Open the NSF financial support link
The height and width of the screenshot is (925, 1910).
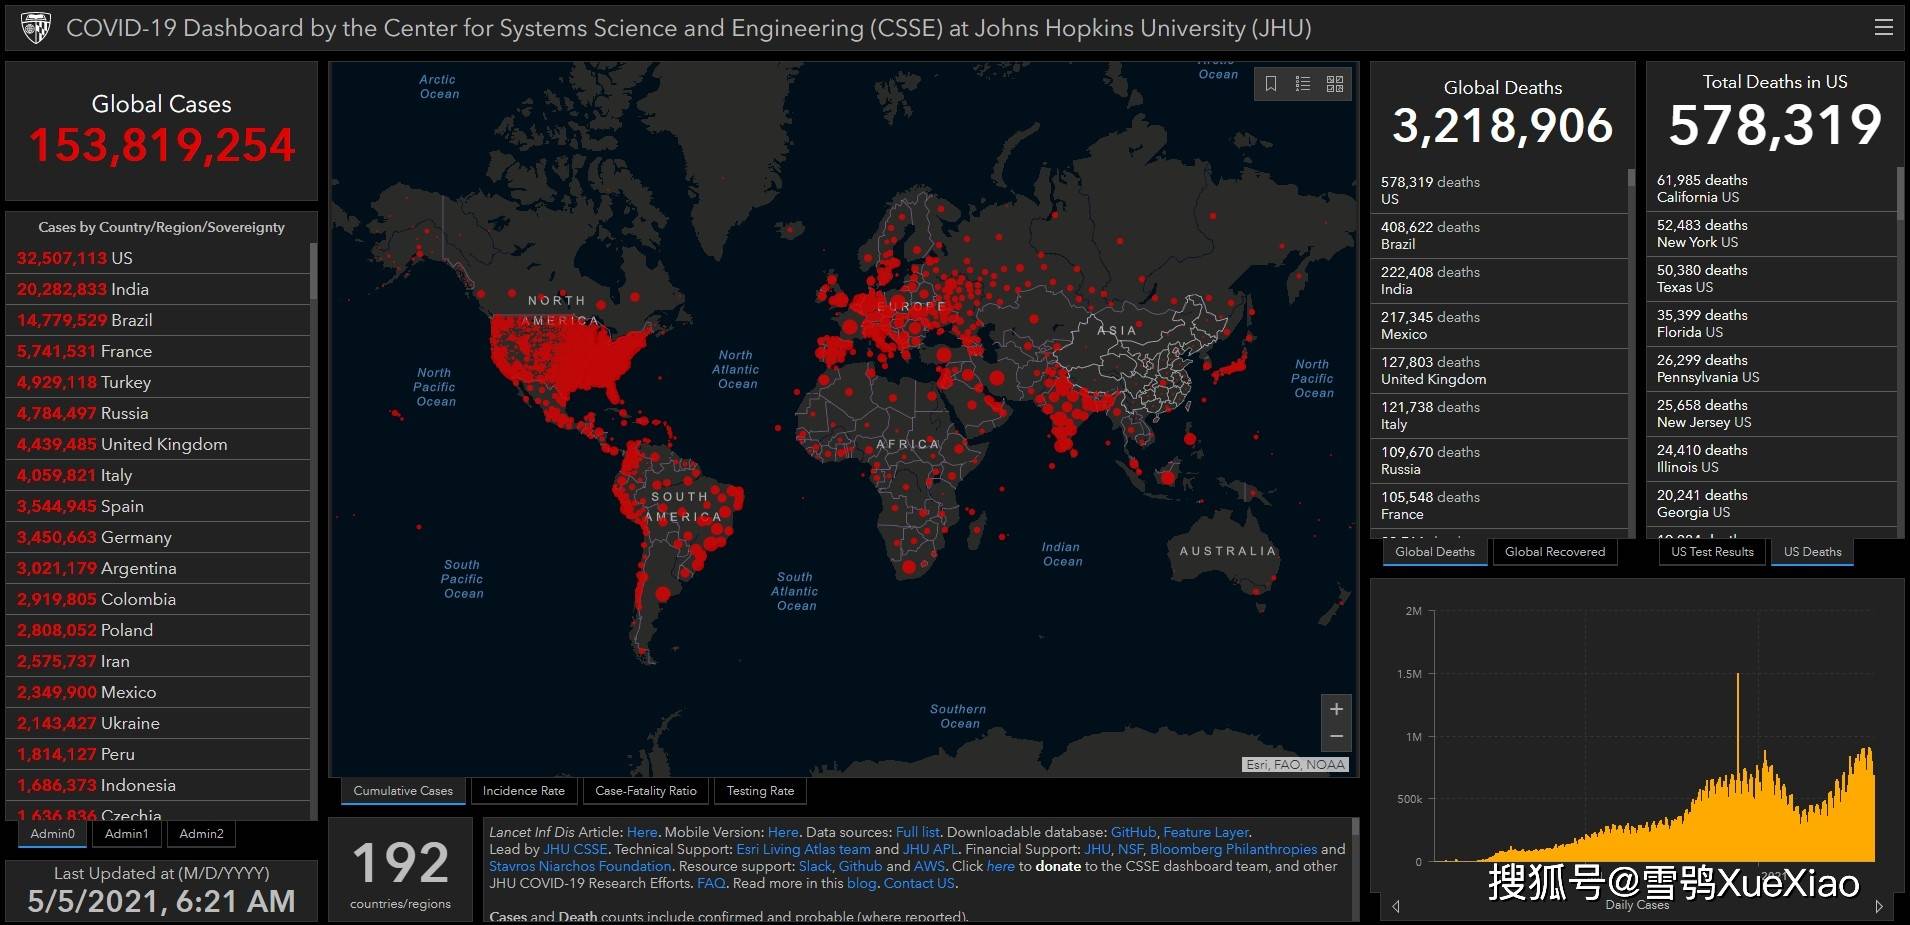point(1130,849)
